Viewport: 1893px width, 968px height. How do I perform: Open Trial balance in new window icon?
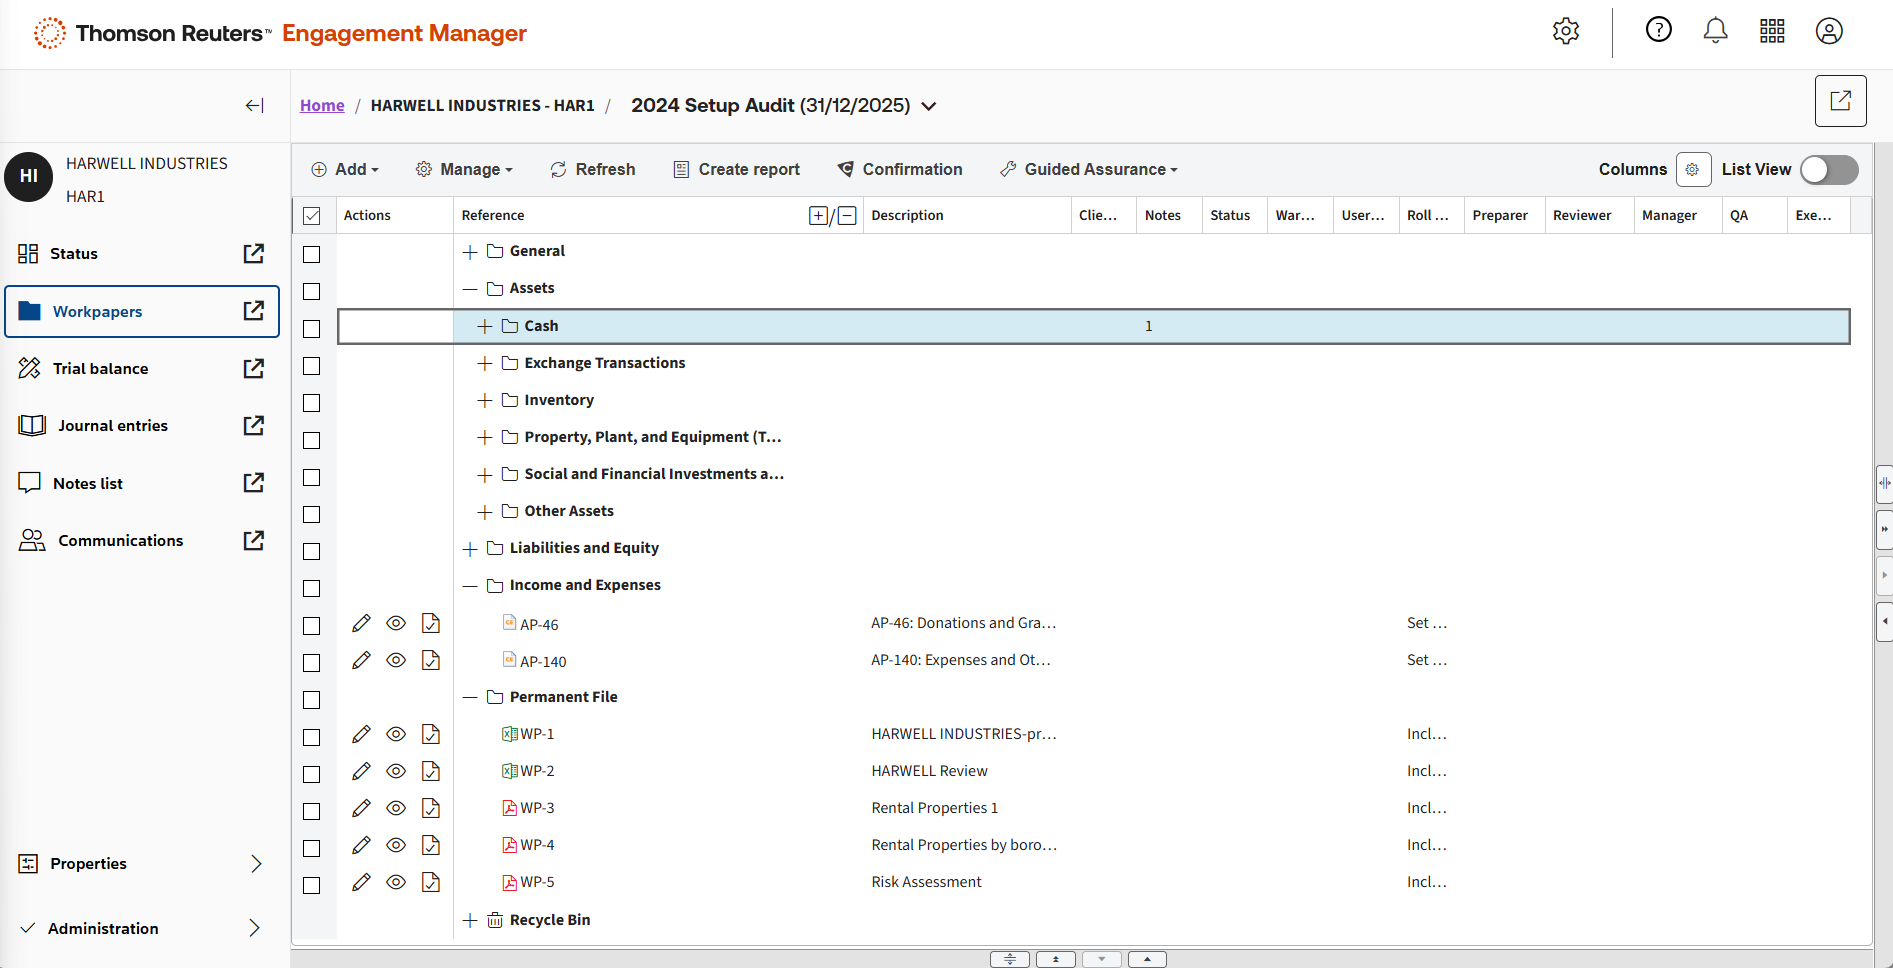pos(254,369)
